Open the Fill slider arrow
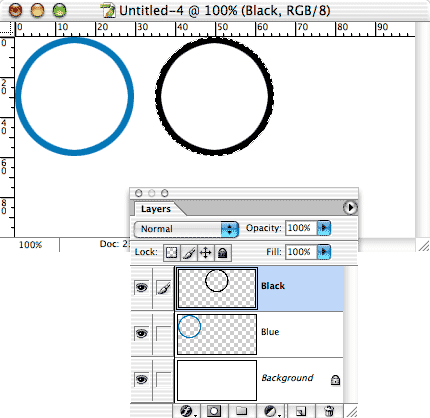The image size is (430, 418). click(324, 252)
